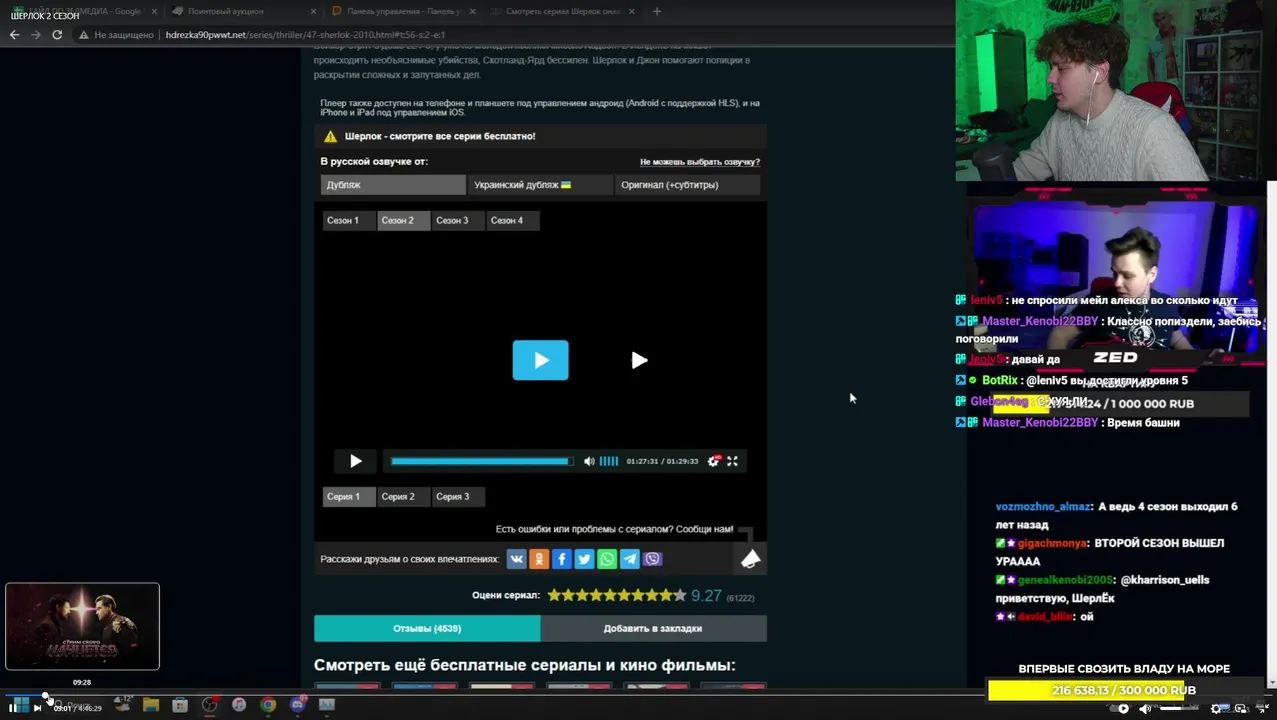
Task: Share via Telegram icon
Action: (630, 559)
